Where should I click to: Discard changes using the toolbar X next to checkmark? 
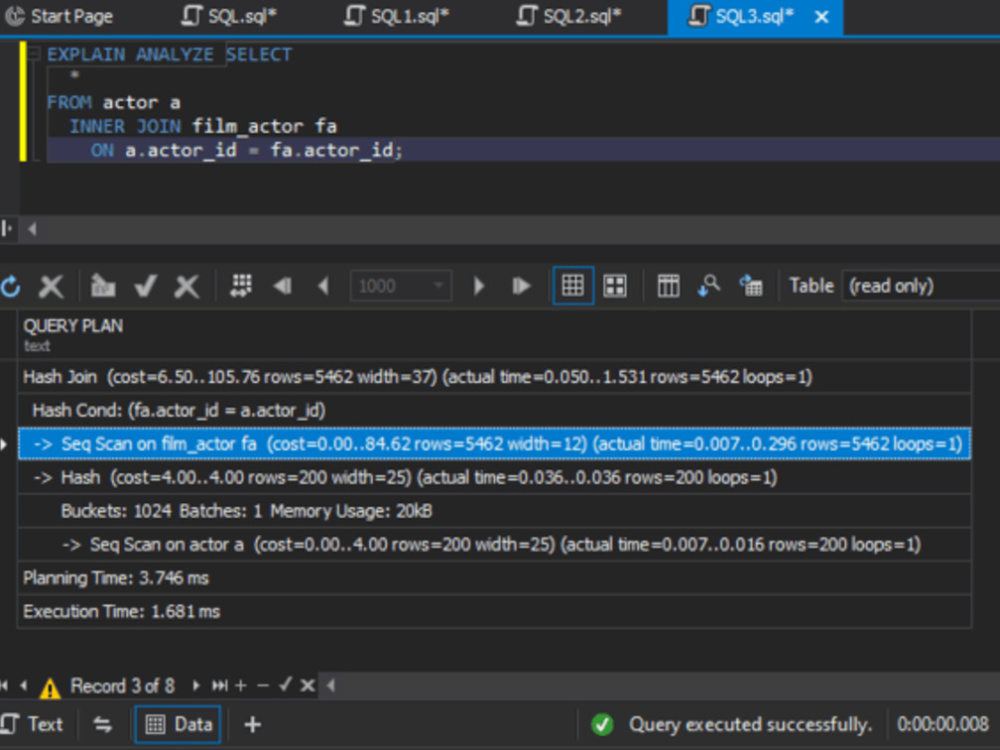pyautogui.click(x=187, y=286)
